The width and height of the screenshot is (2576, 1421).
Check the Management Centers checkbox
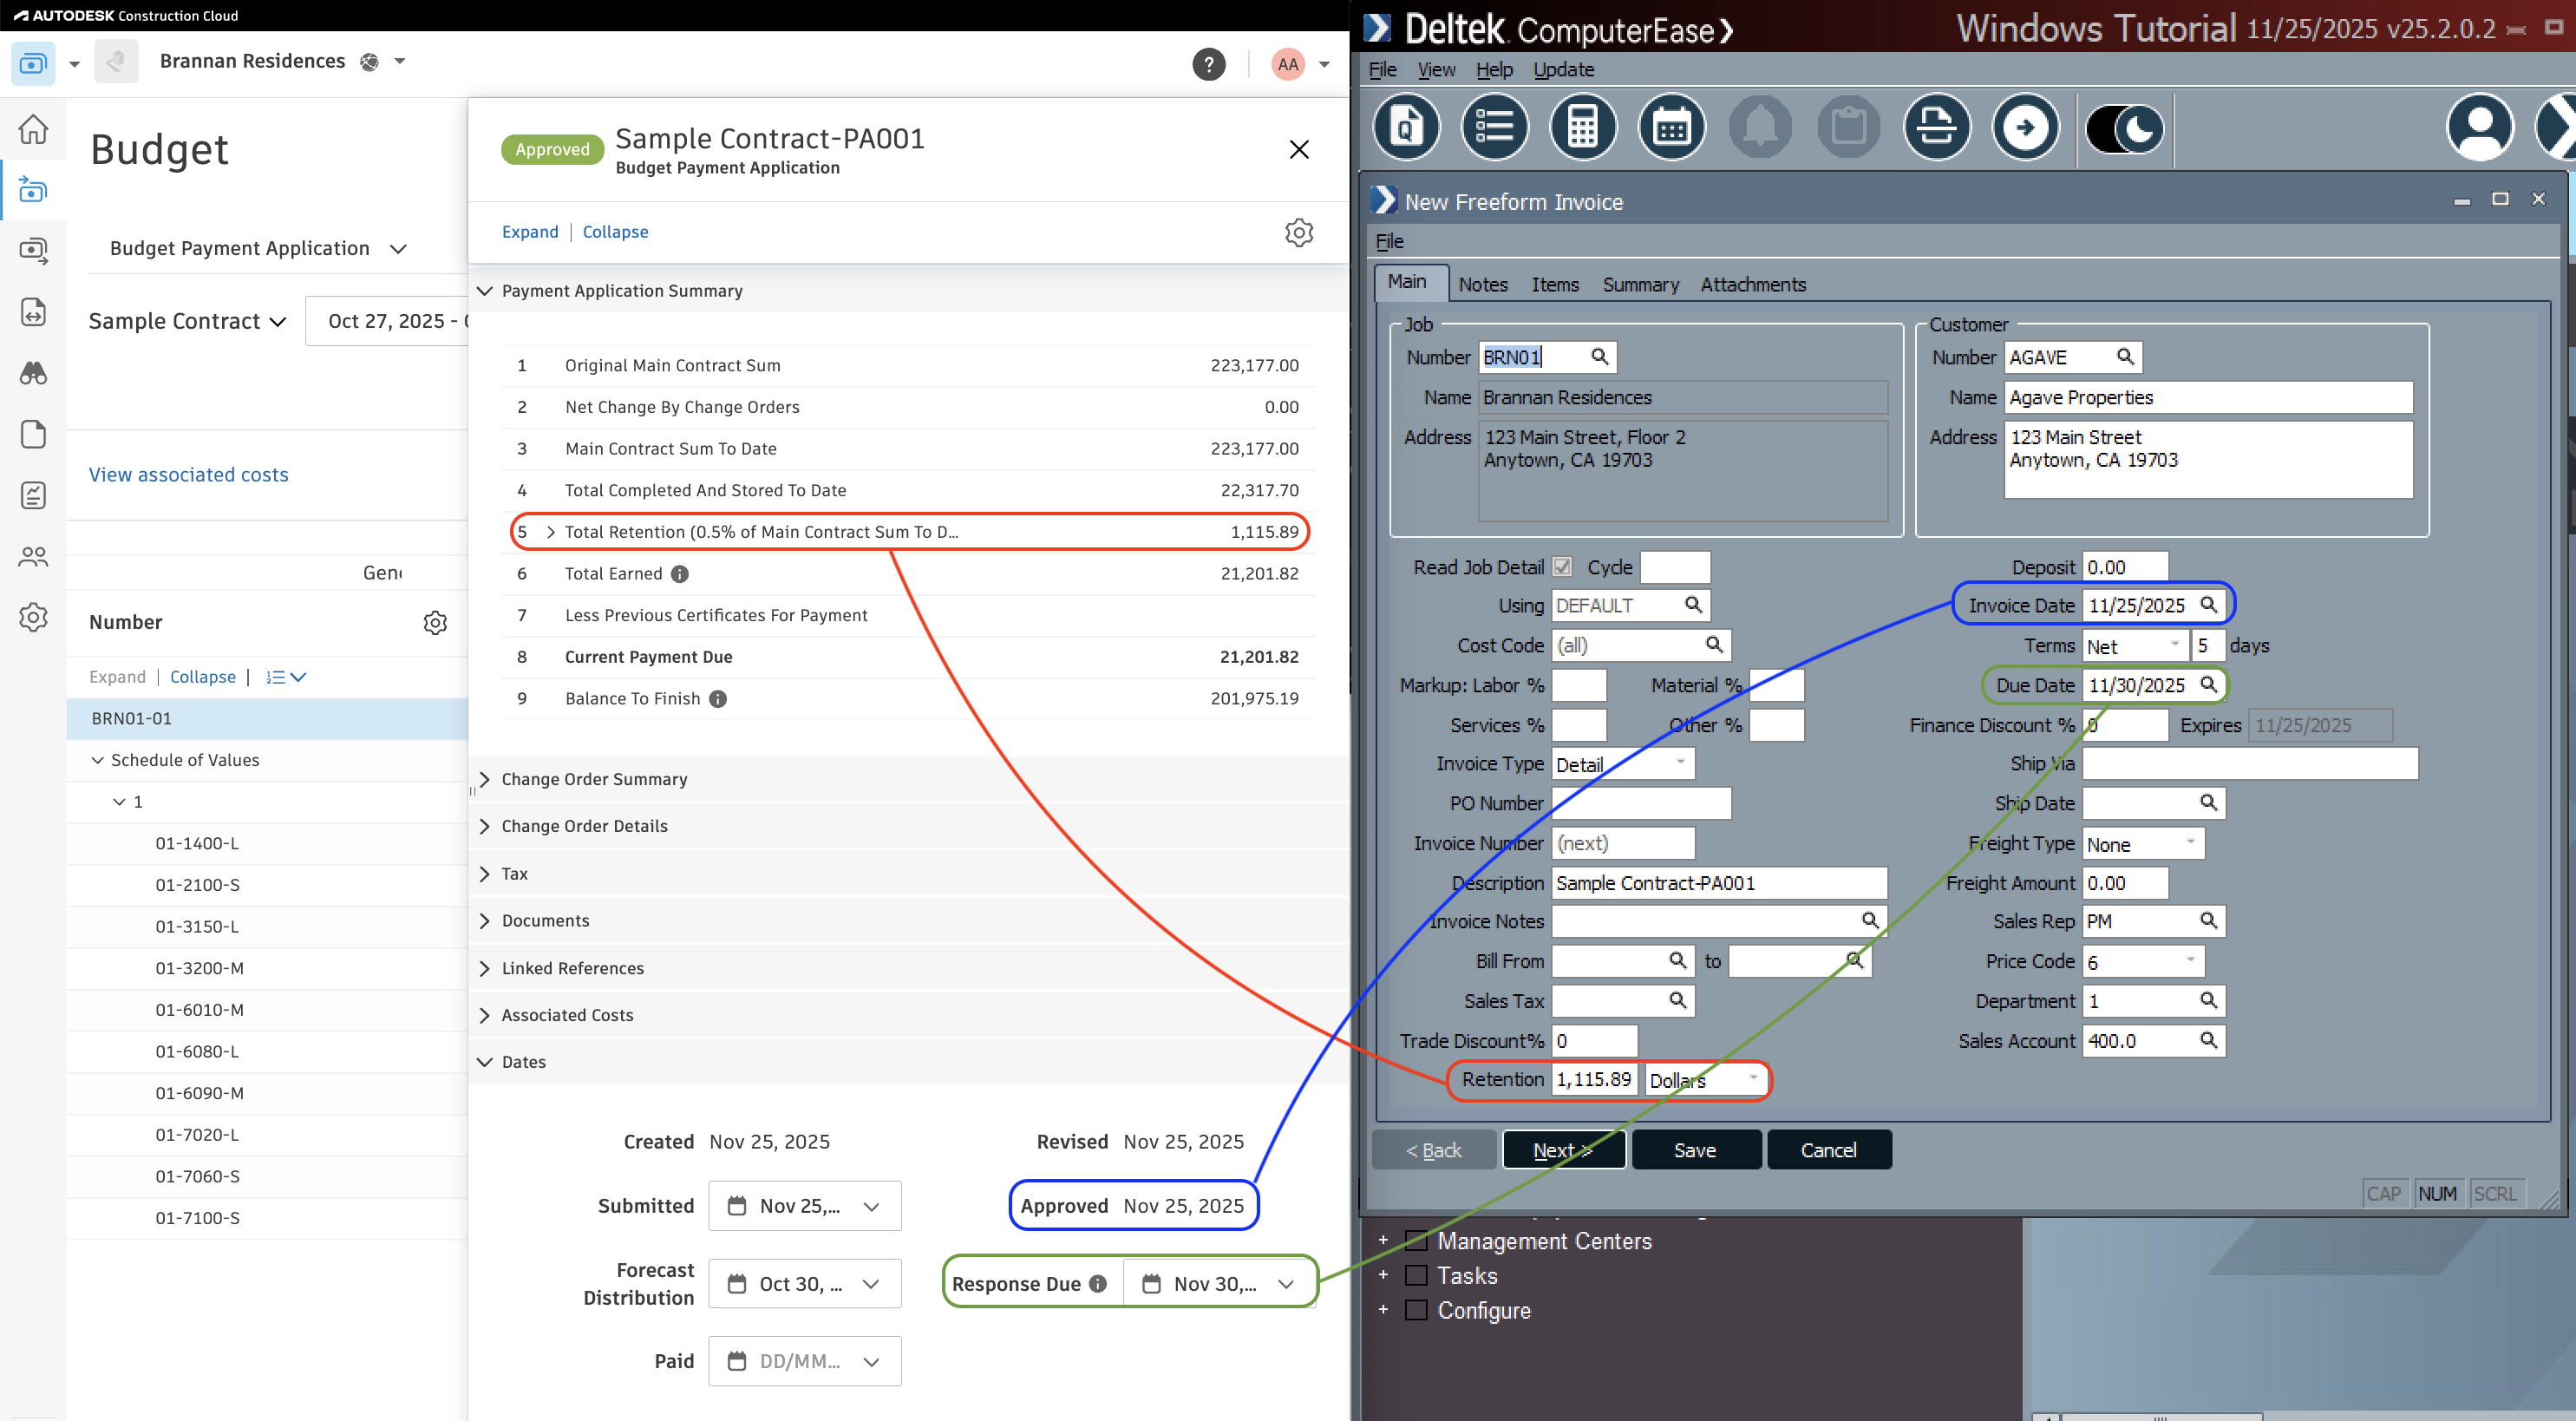click(1415, 1241)
